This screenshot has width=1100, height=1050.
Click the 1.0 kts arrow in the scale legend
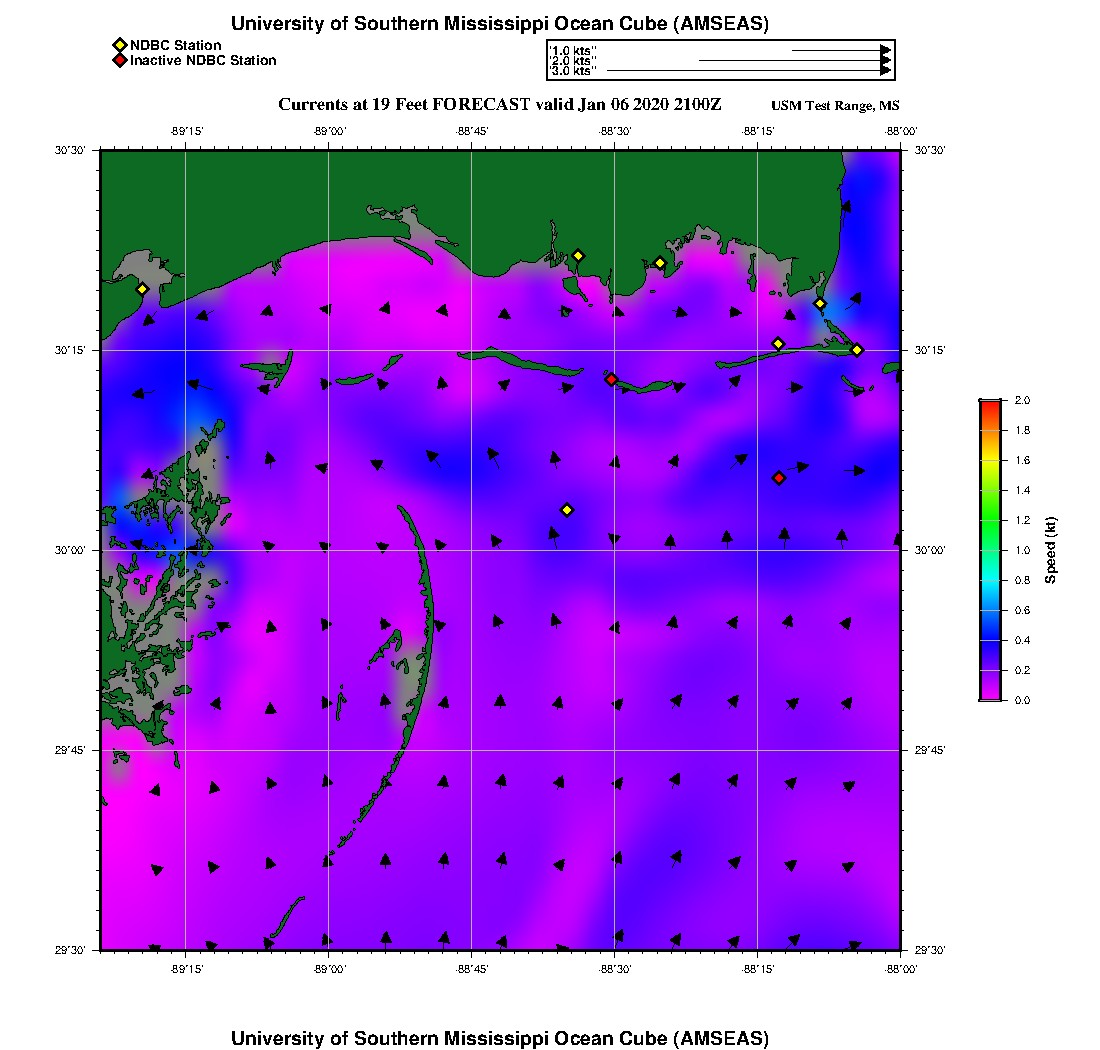840,49
